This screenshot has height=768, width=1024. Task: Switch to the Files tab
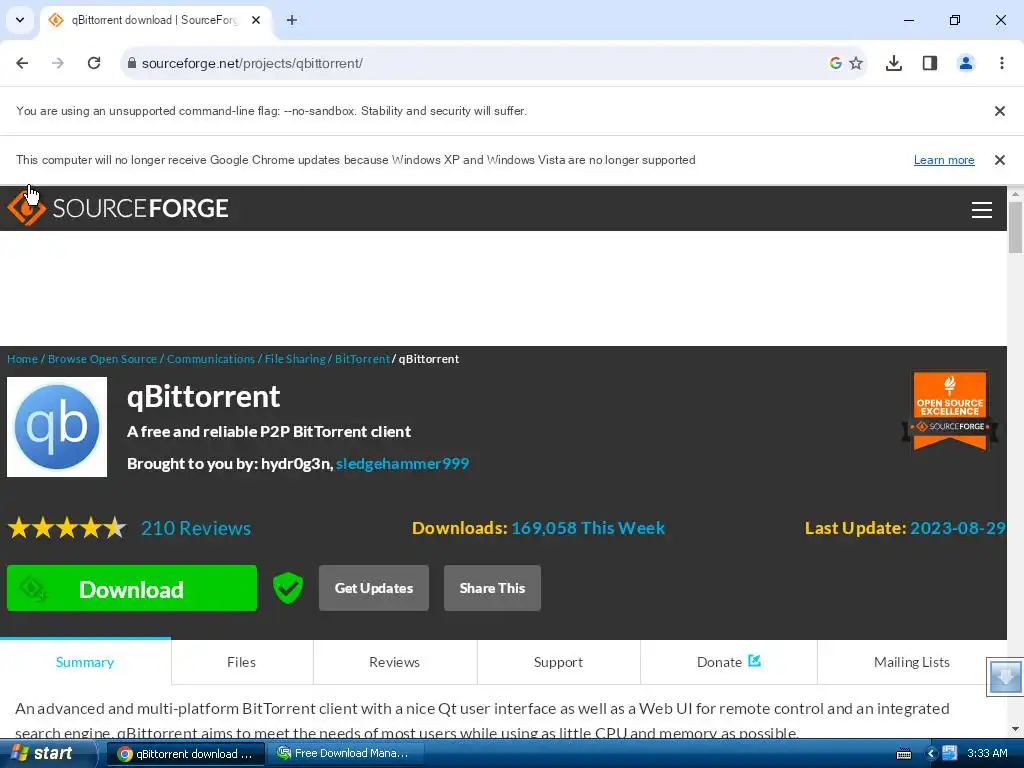coord(242,662)
